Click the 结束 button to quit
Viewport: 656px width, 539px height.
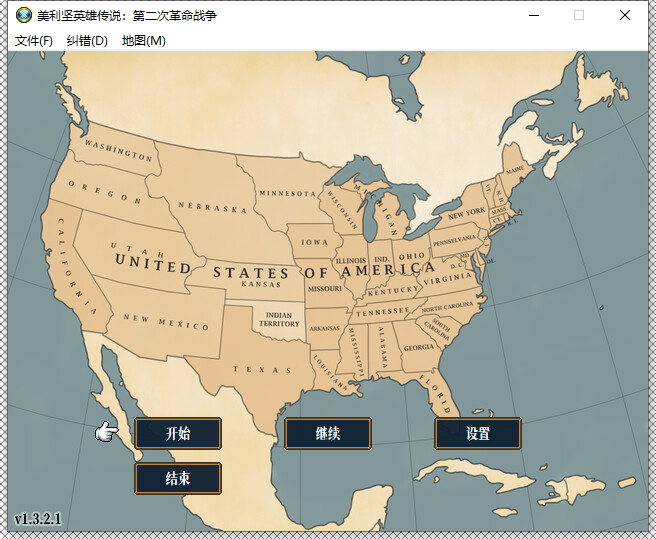click(178, 478)
